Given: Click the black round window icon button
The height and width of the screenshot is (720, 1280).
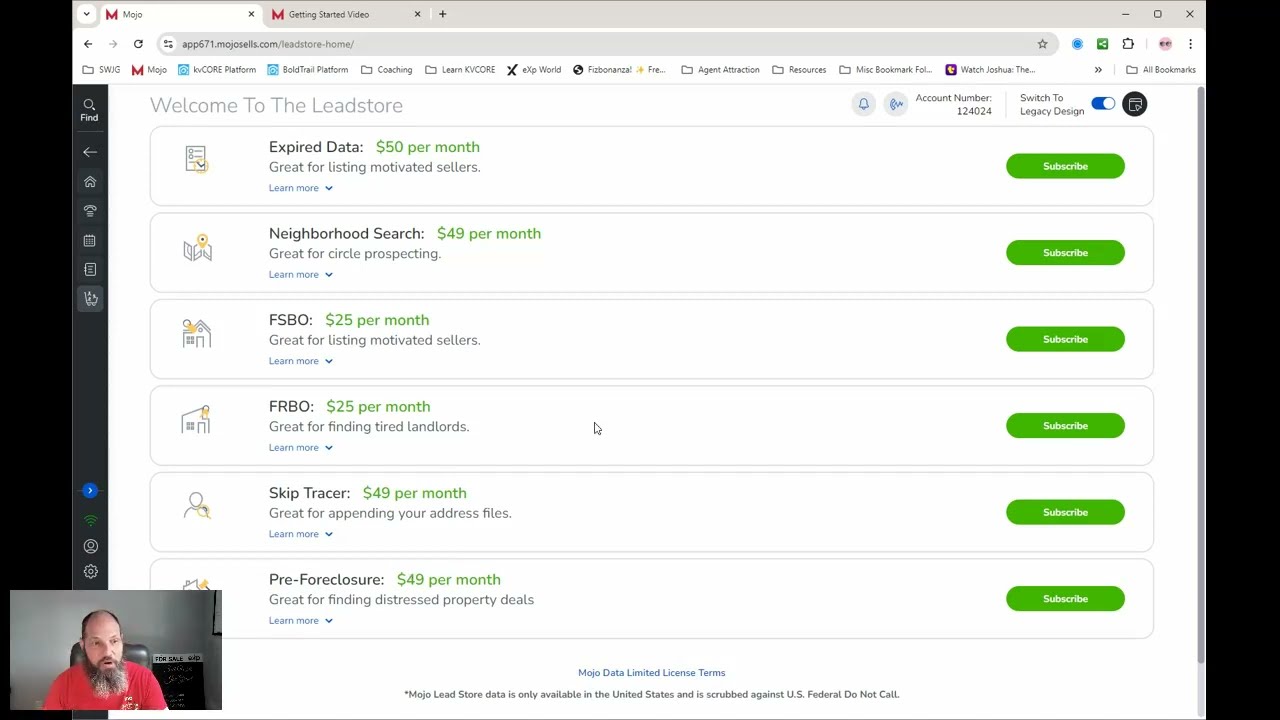Looking at the screenshot, I should [x=1135, y=104].
